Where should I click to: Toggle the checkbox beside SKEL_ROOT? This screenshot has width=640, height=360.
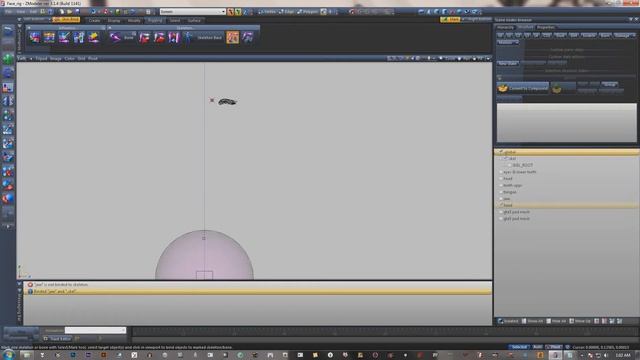point(510,165)
